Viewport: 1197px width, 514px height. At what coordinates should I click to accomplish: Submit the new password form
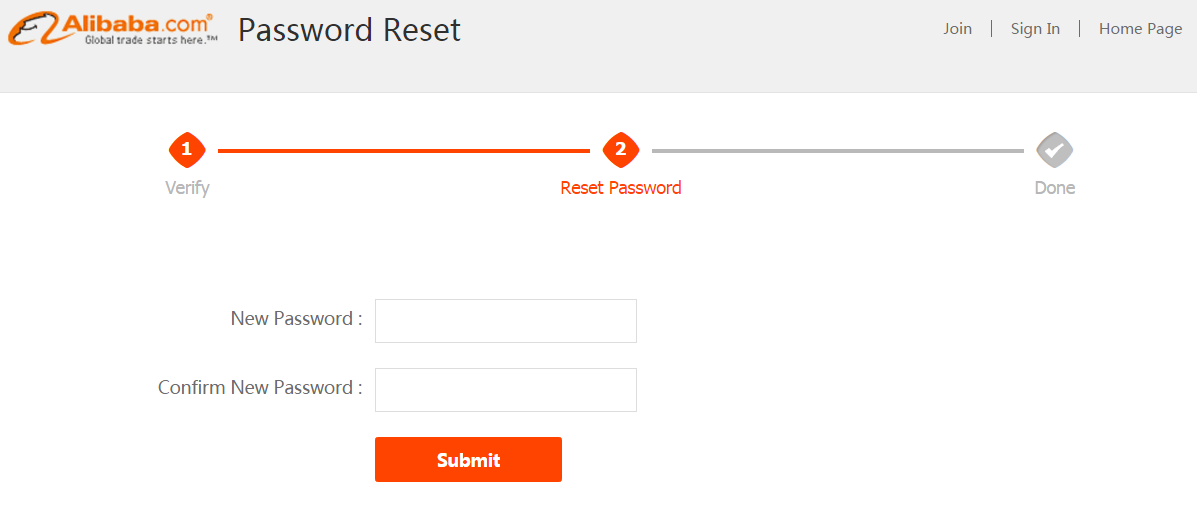pos(468,460)
